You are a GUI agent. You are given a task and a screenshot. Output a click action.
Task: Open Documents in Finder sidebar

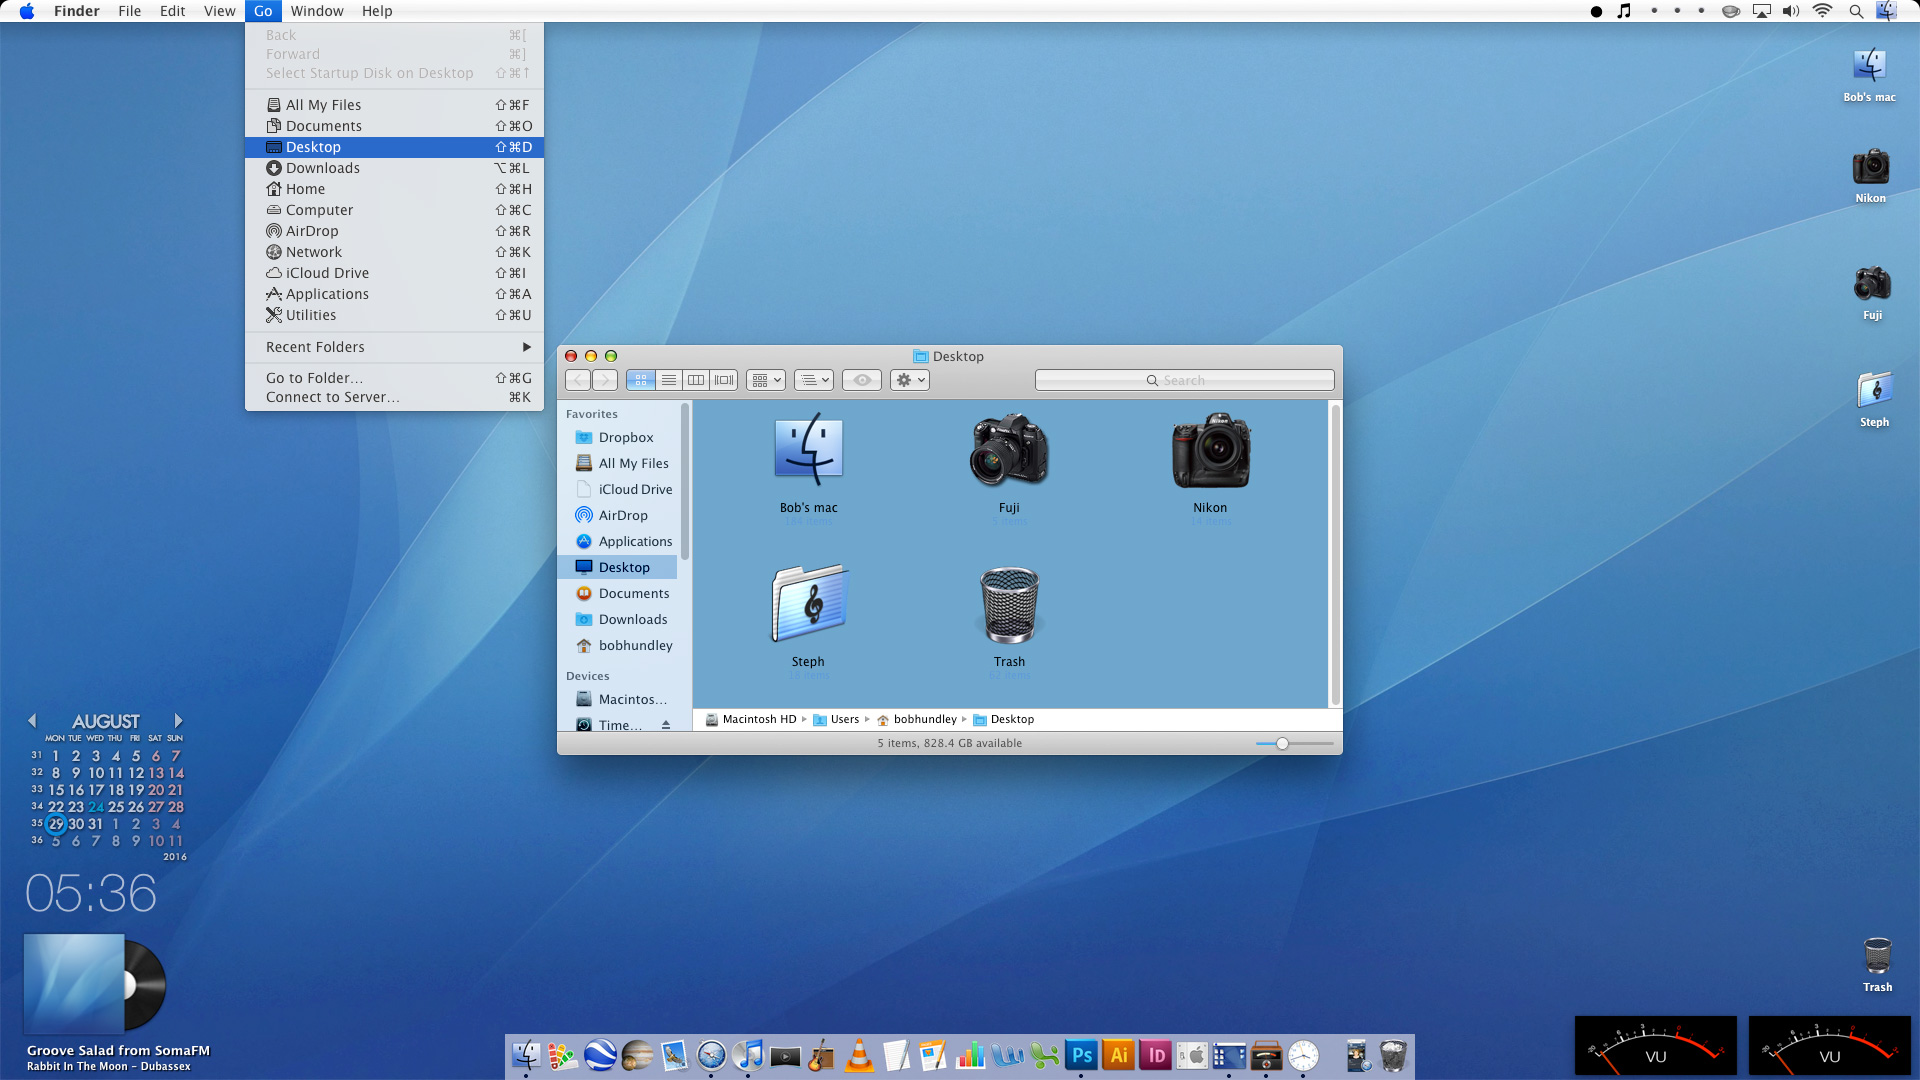[617, 593]
